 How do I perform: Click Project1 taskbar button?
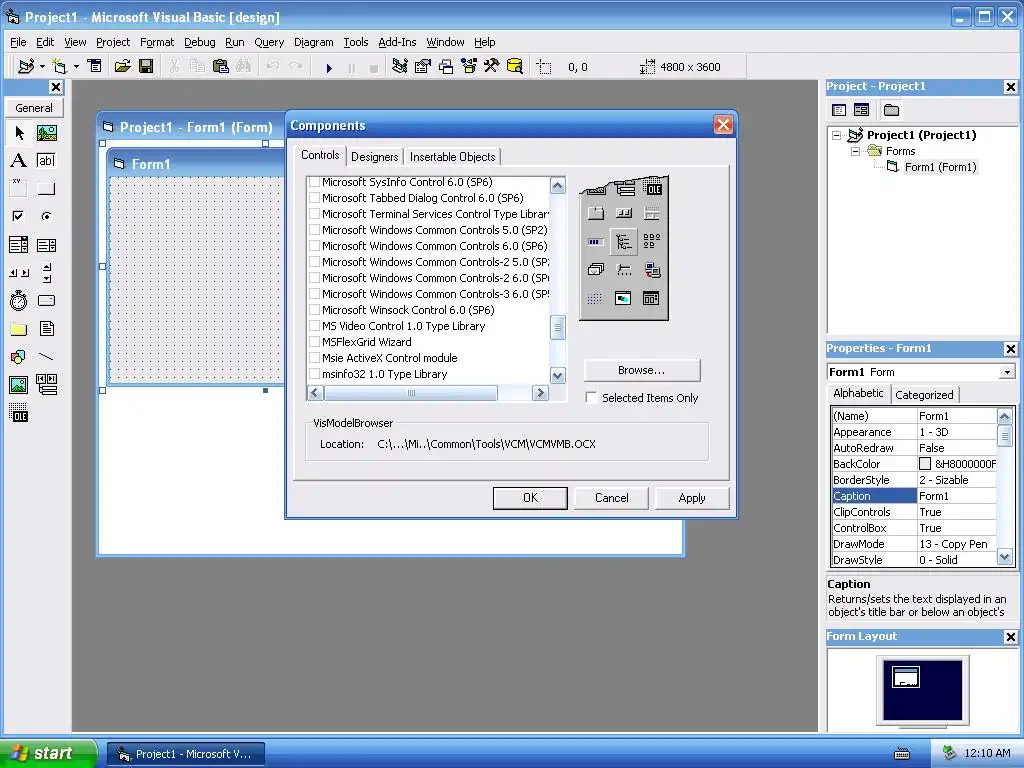point(185,754)
